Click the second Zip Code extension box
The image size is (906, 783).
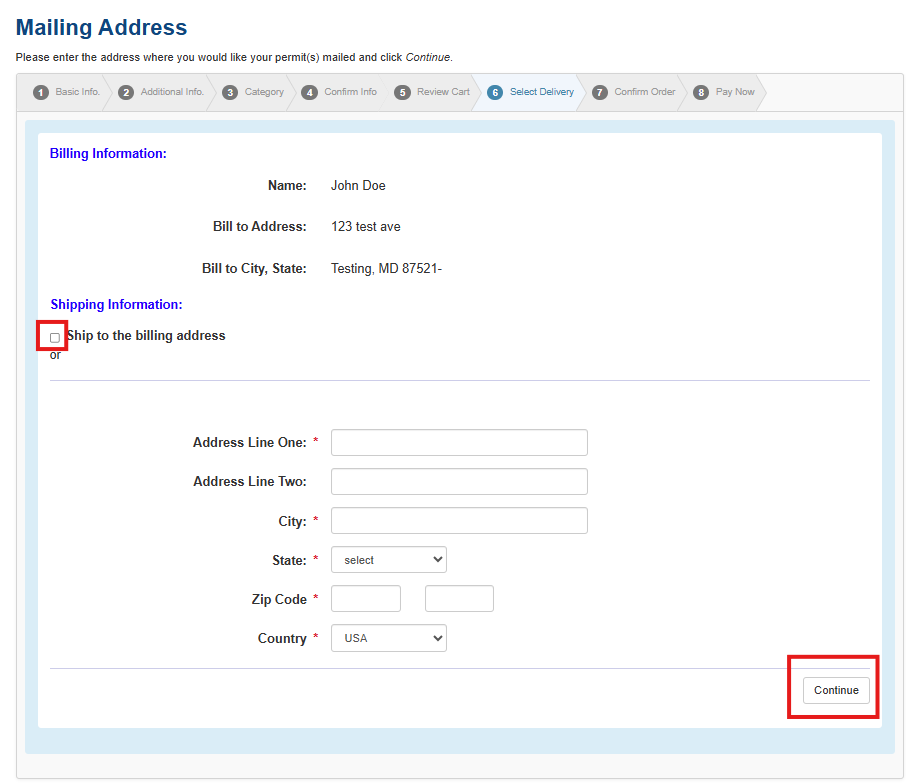pyautogui.click(x=459, y=599)
